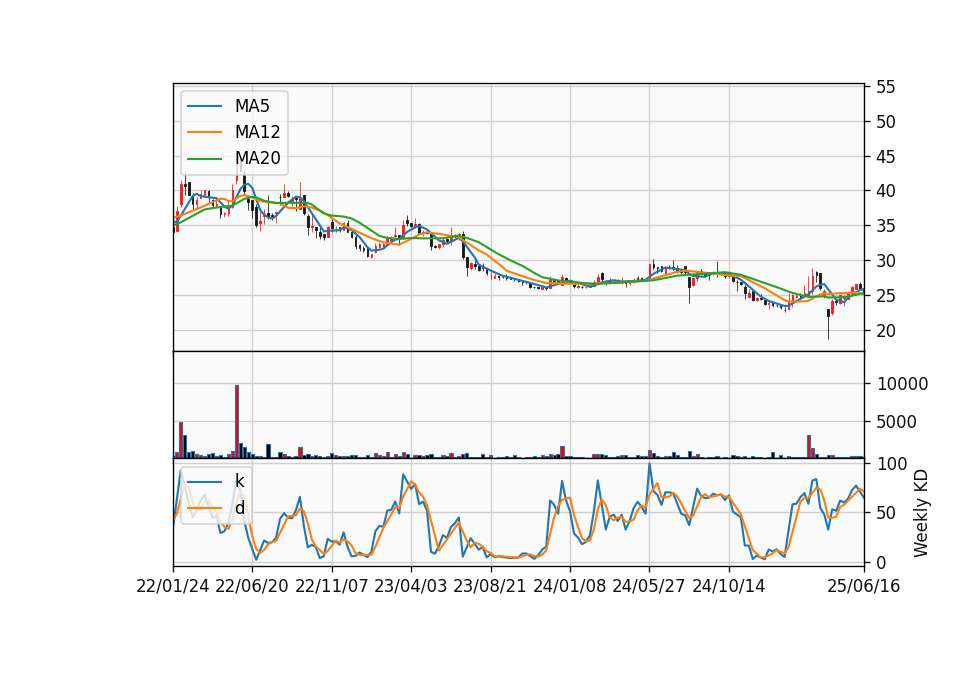The width and height of the screenshot is (960, 690).
Task: Click the 22/11/07 date tick label
Action: point(332,586)
